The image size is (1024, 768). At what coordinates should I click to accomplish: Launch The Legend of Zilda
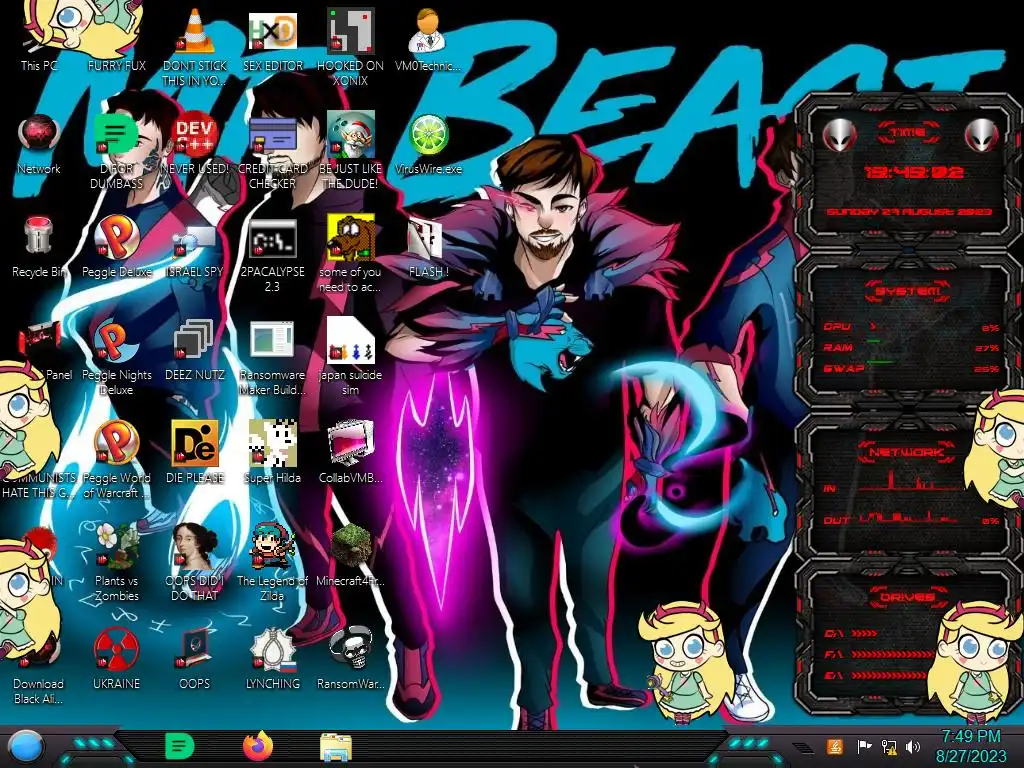[x=272, y=562]
